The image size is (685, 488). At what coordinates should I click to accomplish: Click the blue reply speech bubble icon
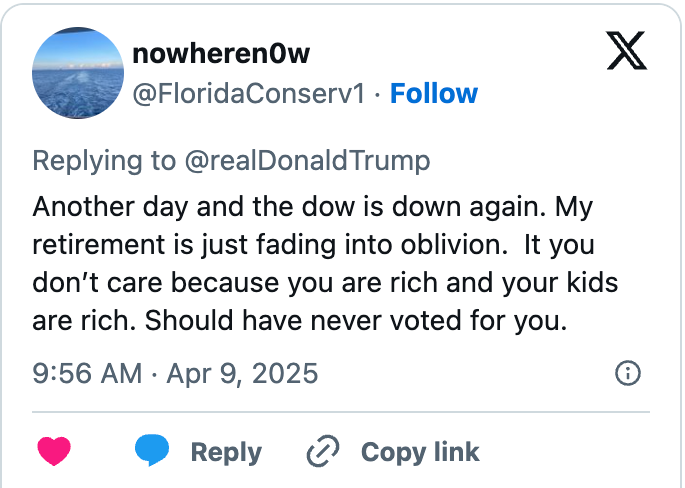coord(152,450)
